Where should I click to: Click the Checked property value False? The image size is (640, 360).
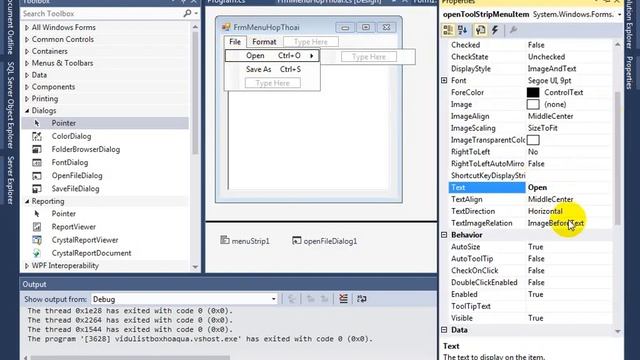tap(536, 45)
